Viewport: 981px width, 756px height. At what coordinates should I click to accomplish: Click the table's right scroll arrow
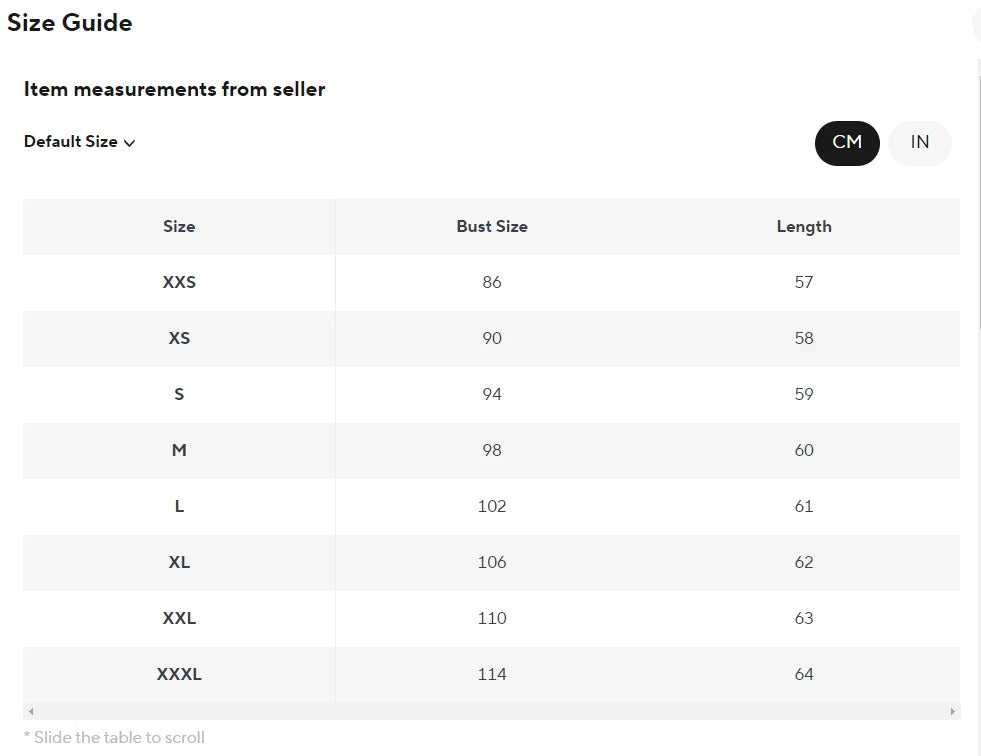[952, 712]
